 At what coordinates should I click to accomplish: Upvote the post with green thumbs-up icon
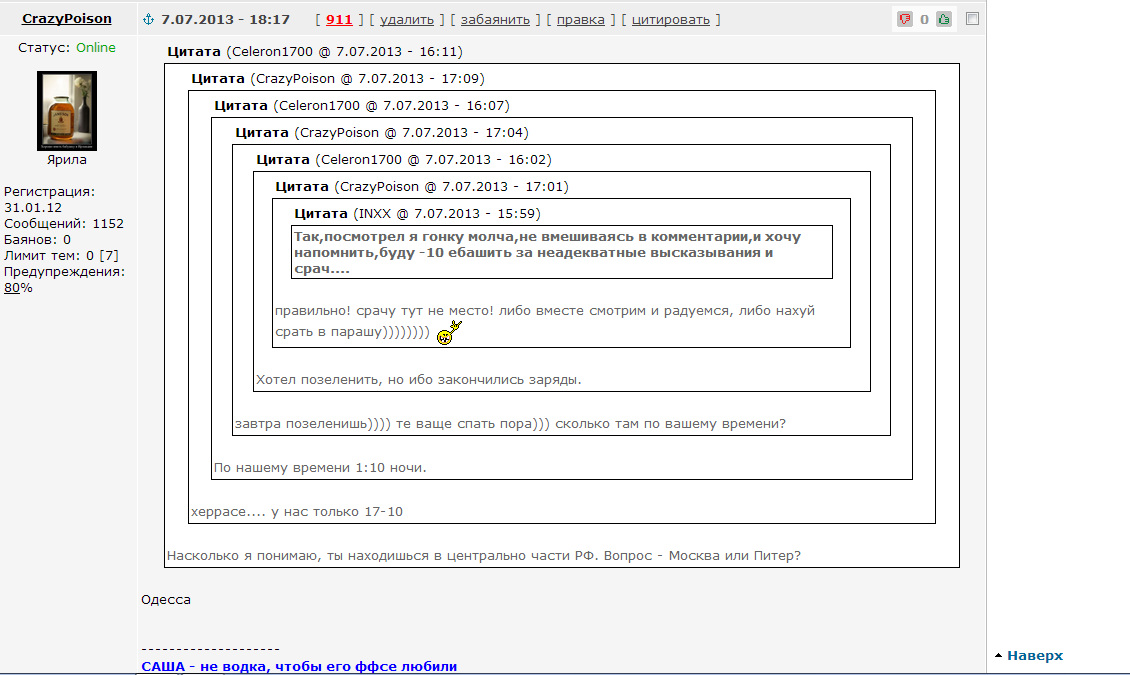[x=944, y=19]
